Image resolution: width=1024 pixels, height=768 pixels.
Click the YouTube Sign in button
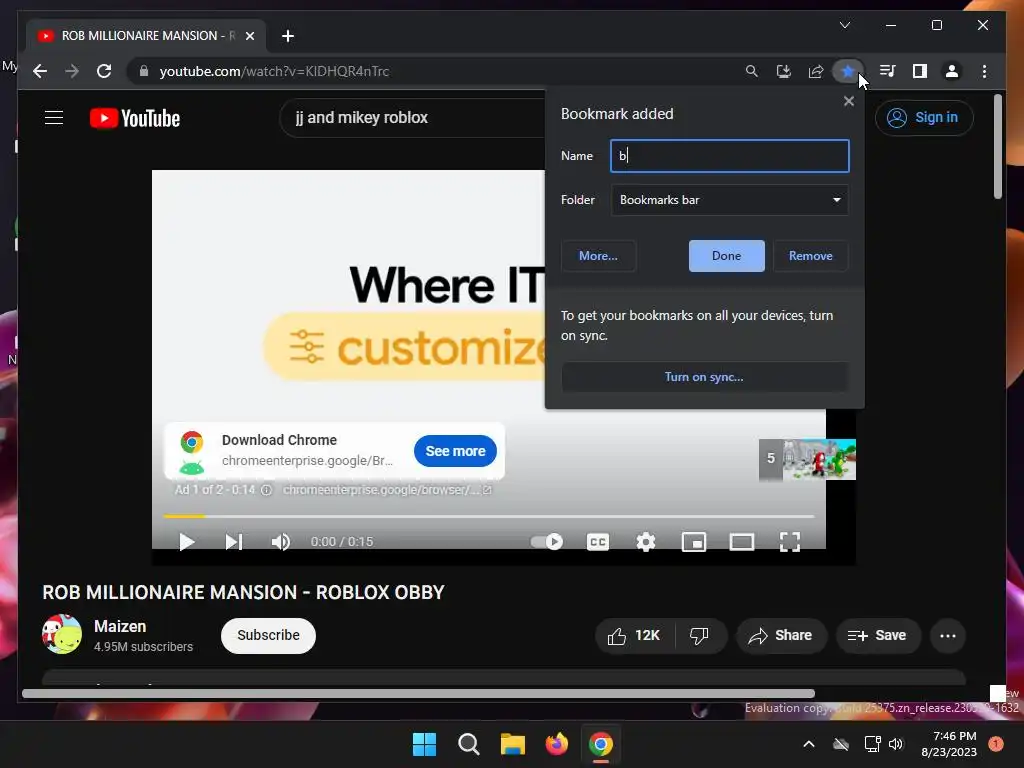pyautogui.click(x=924, y=118)
